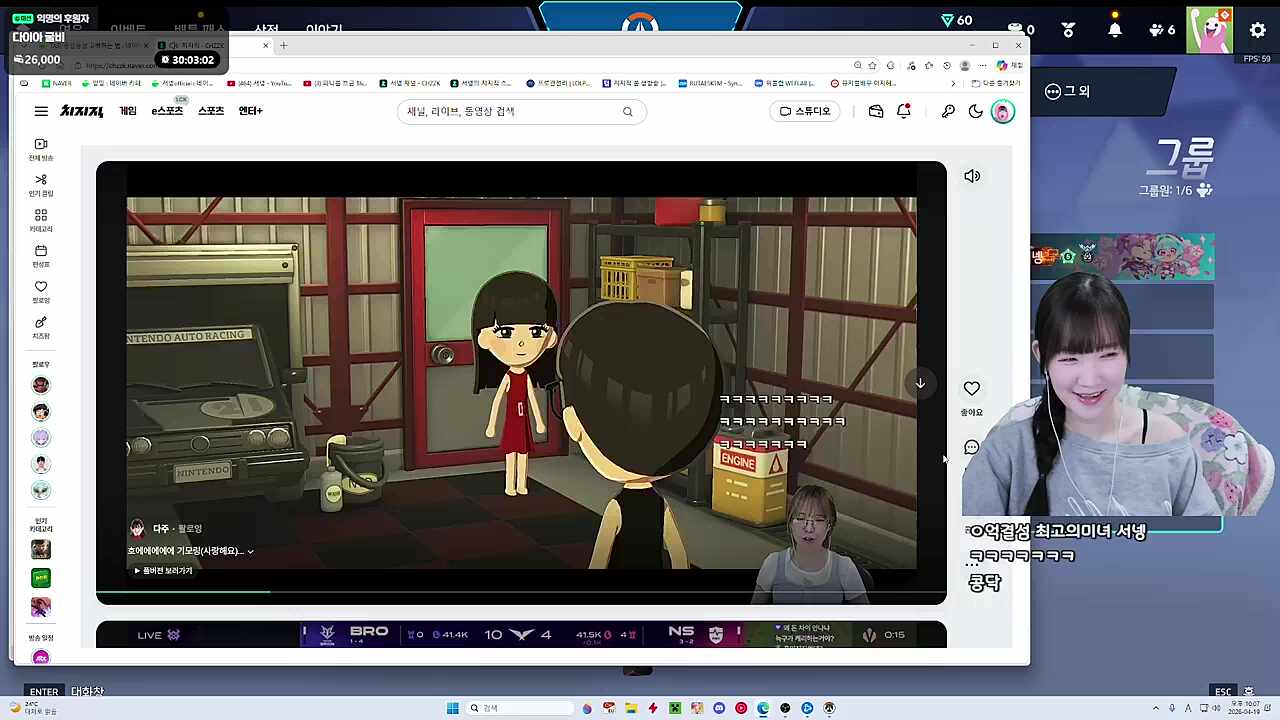
Task: Open streamer 다주 channel name
Action: (161, 528)
